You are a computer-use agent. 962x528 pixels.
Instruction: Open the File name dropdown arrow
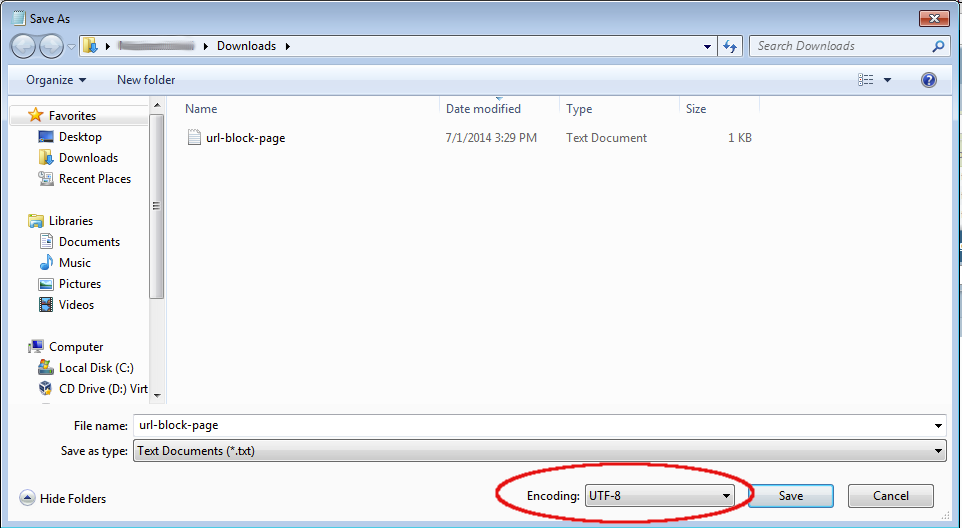(938, 426)
